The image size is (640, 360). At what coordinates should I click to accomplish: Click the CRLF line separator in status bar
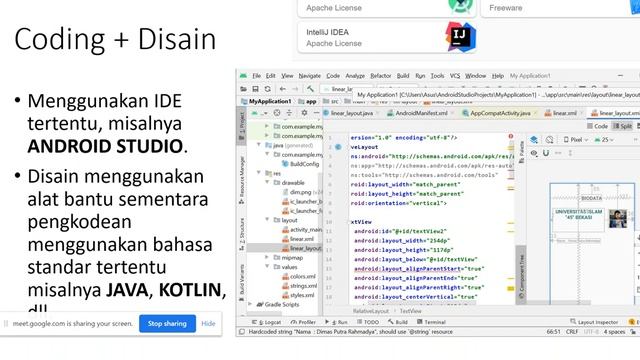[x=572, y=332]
